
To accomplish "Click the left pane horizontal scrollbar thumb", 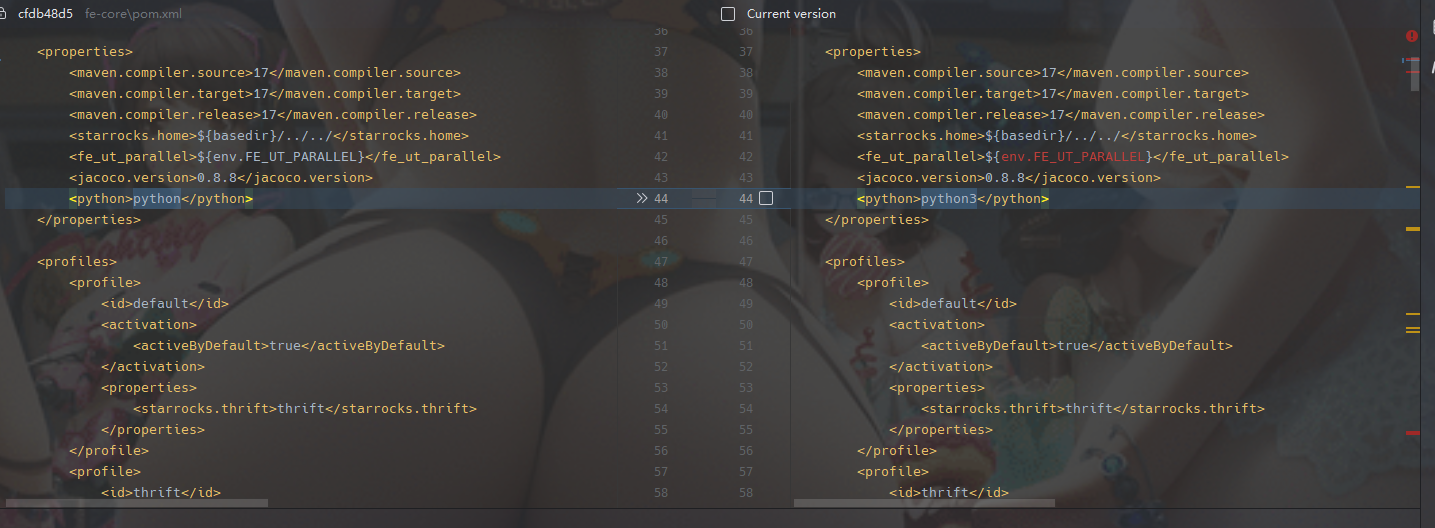I will pos(136,502).
